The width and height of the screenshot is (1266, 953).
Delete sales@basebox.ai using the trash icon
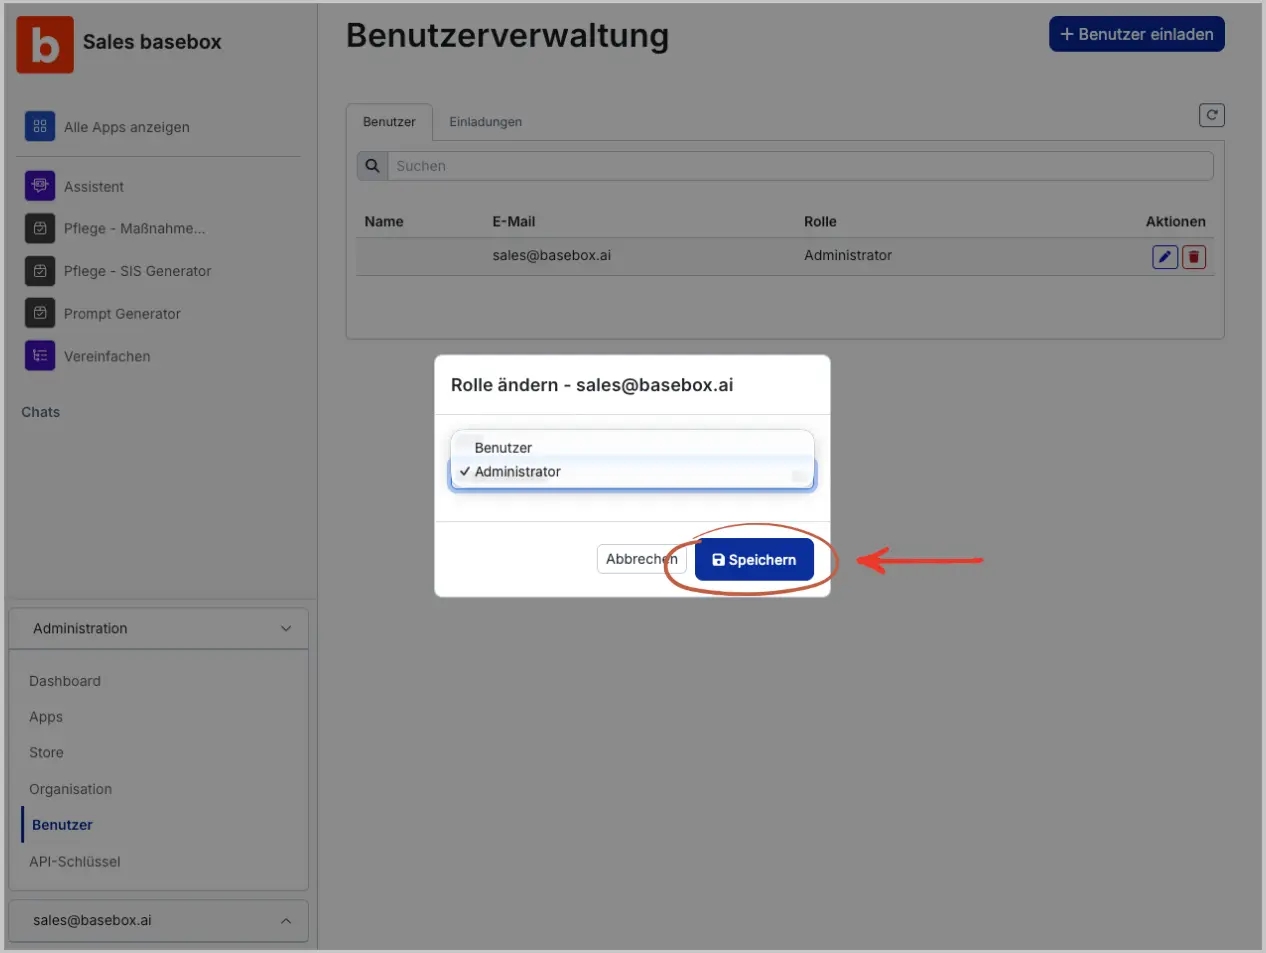click(1194, 256)
